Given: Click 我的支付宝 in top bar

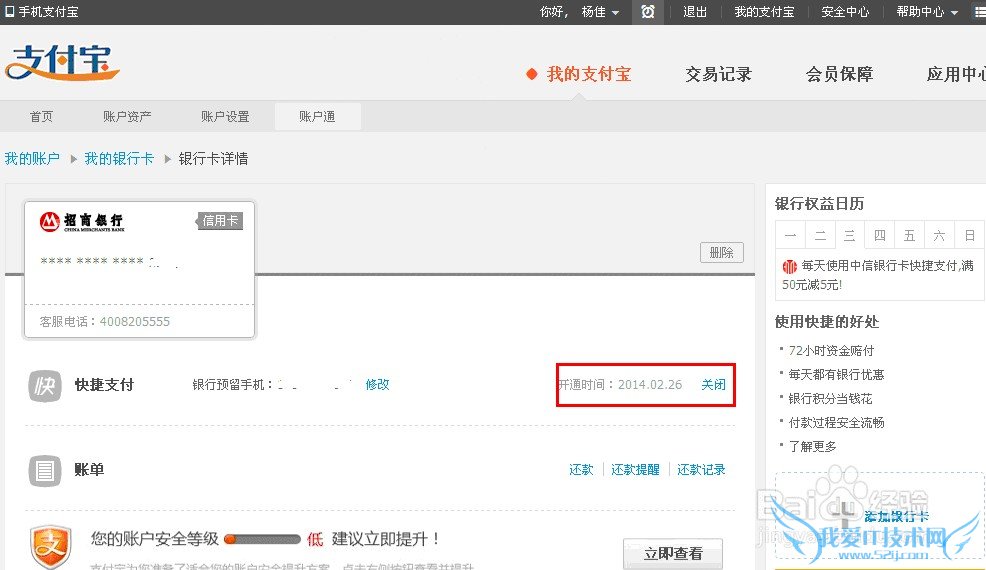Looking at the screenshot, I should click(x=764, y=12).
